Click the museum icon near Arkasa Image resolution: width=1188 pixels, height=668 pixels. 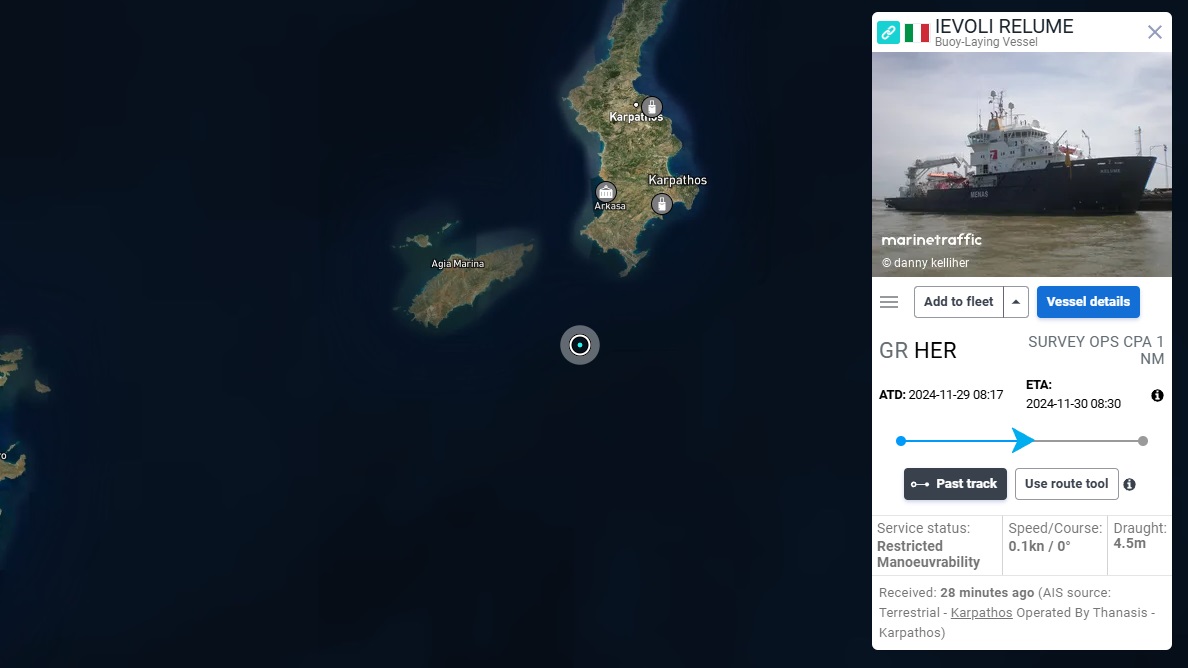[605, 192]
